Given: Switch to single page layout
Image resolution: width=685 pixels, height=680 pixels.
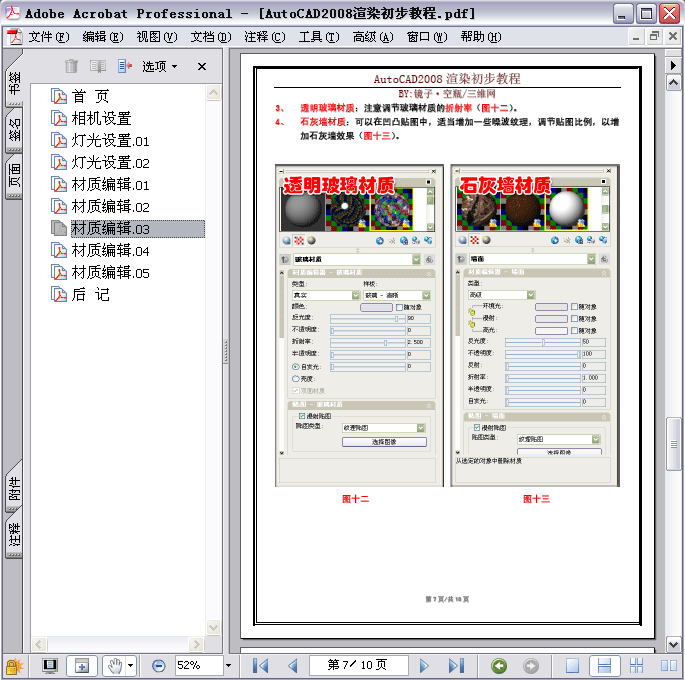Looking at the screenshot, I should (572, 666).
